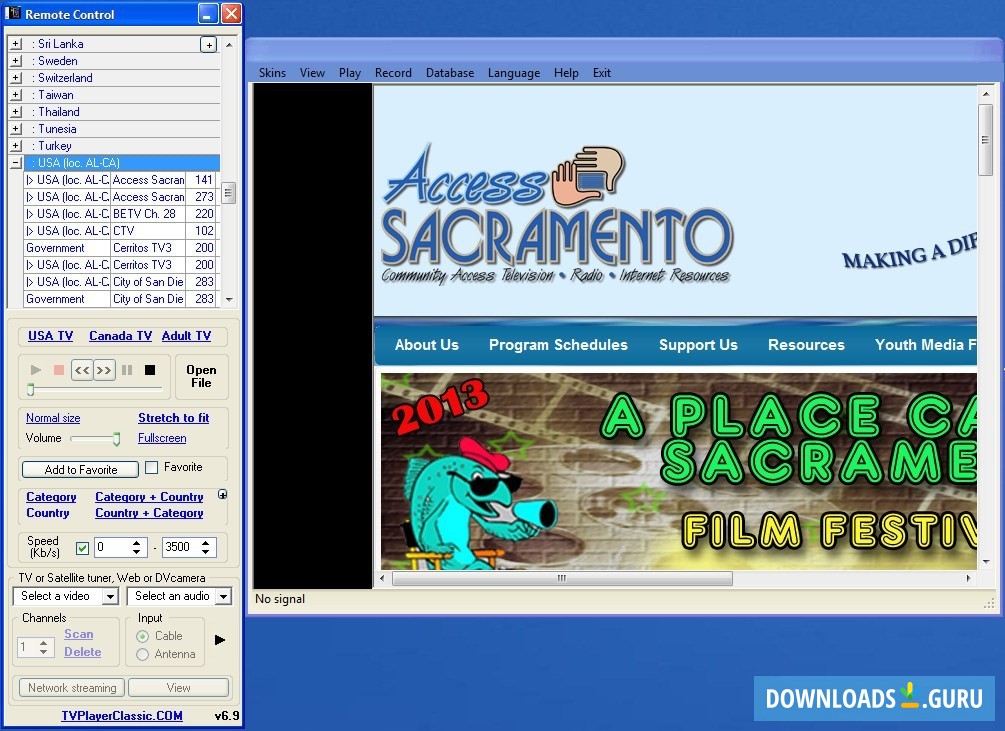
Task: Click the playback position slider handle
Action: (30, 389)
